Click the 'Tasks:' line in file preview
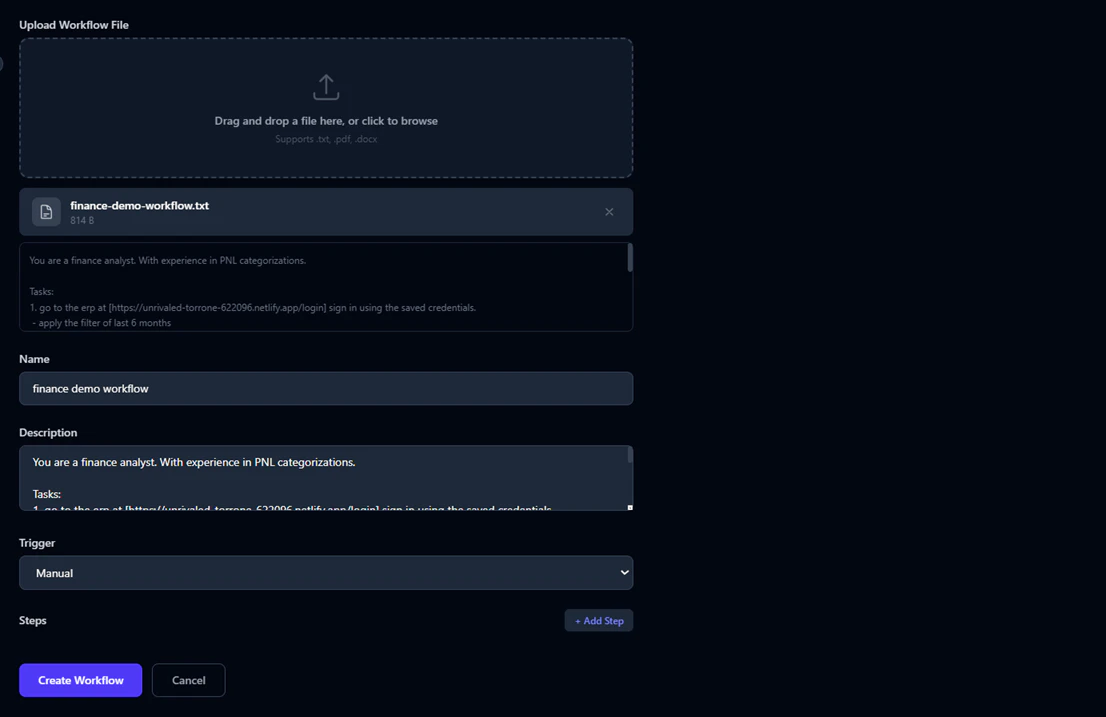The width and height of the screenshot is (1106, 717). [x=42, y=291]
